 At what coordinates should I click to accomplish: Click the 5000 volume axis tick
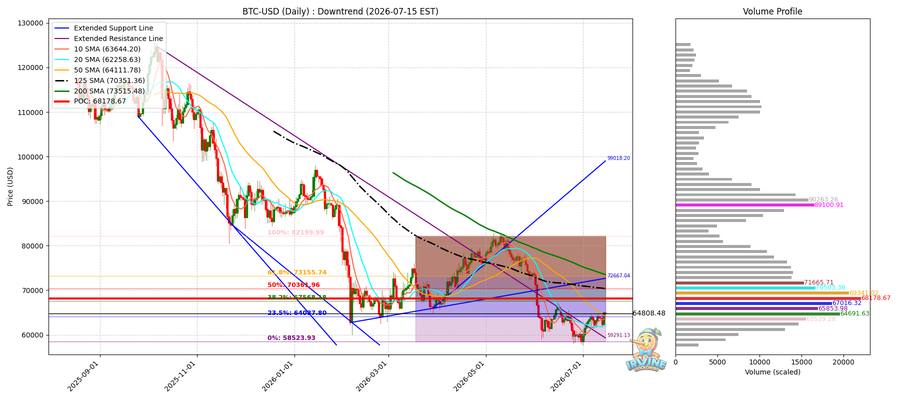[717, 363]
